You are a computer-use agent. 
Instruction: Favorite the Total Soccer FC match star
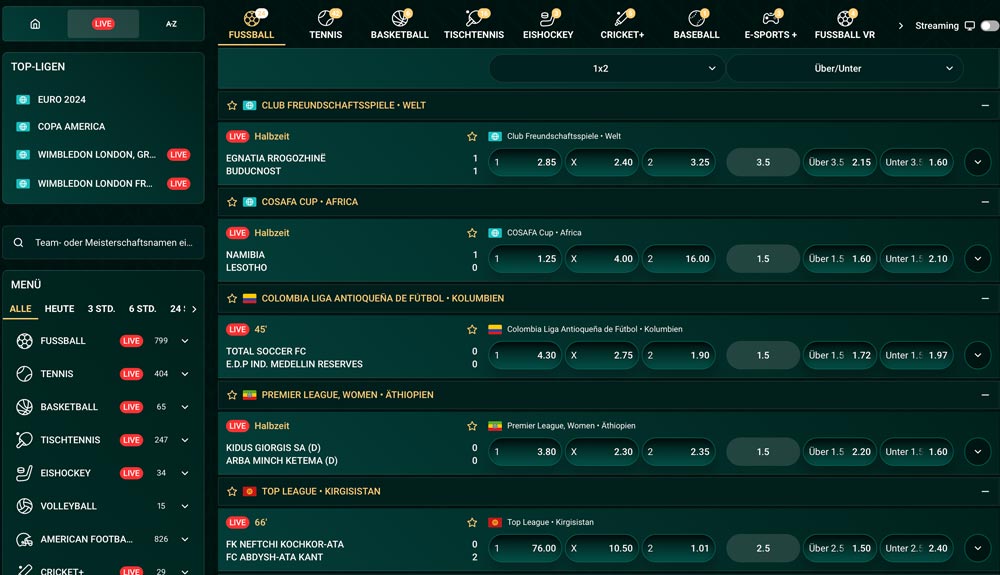click(472, 330)
